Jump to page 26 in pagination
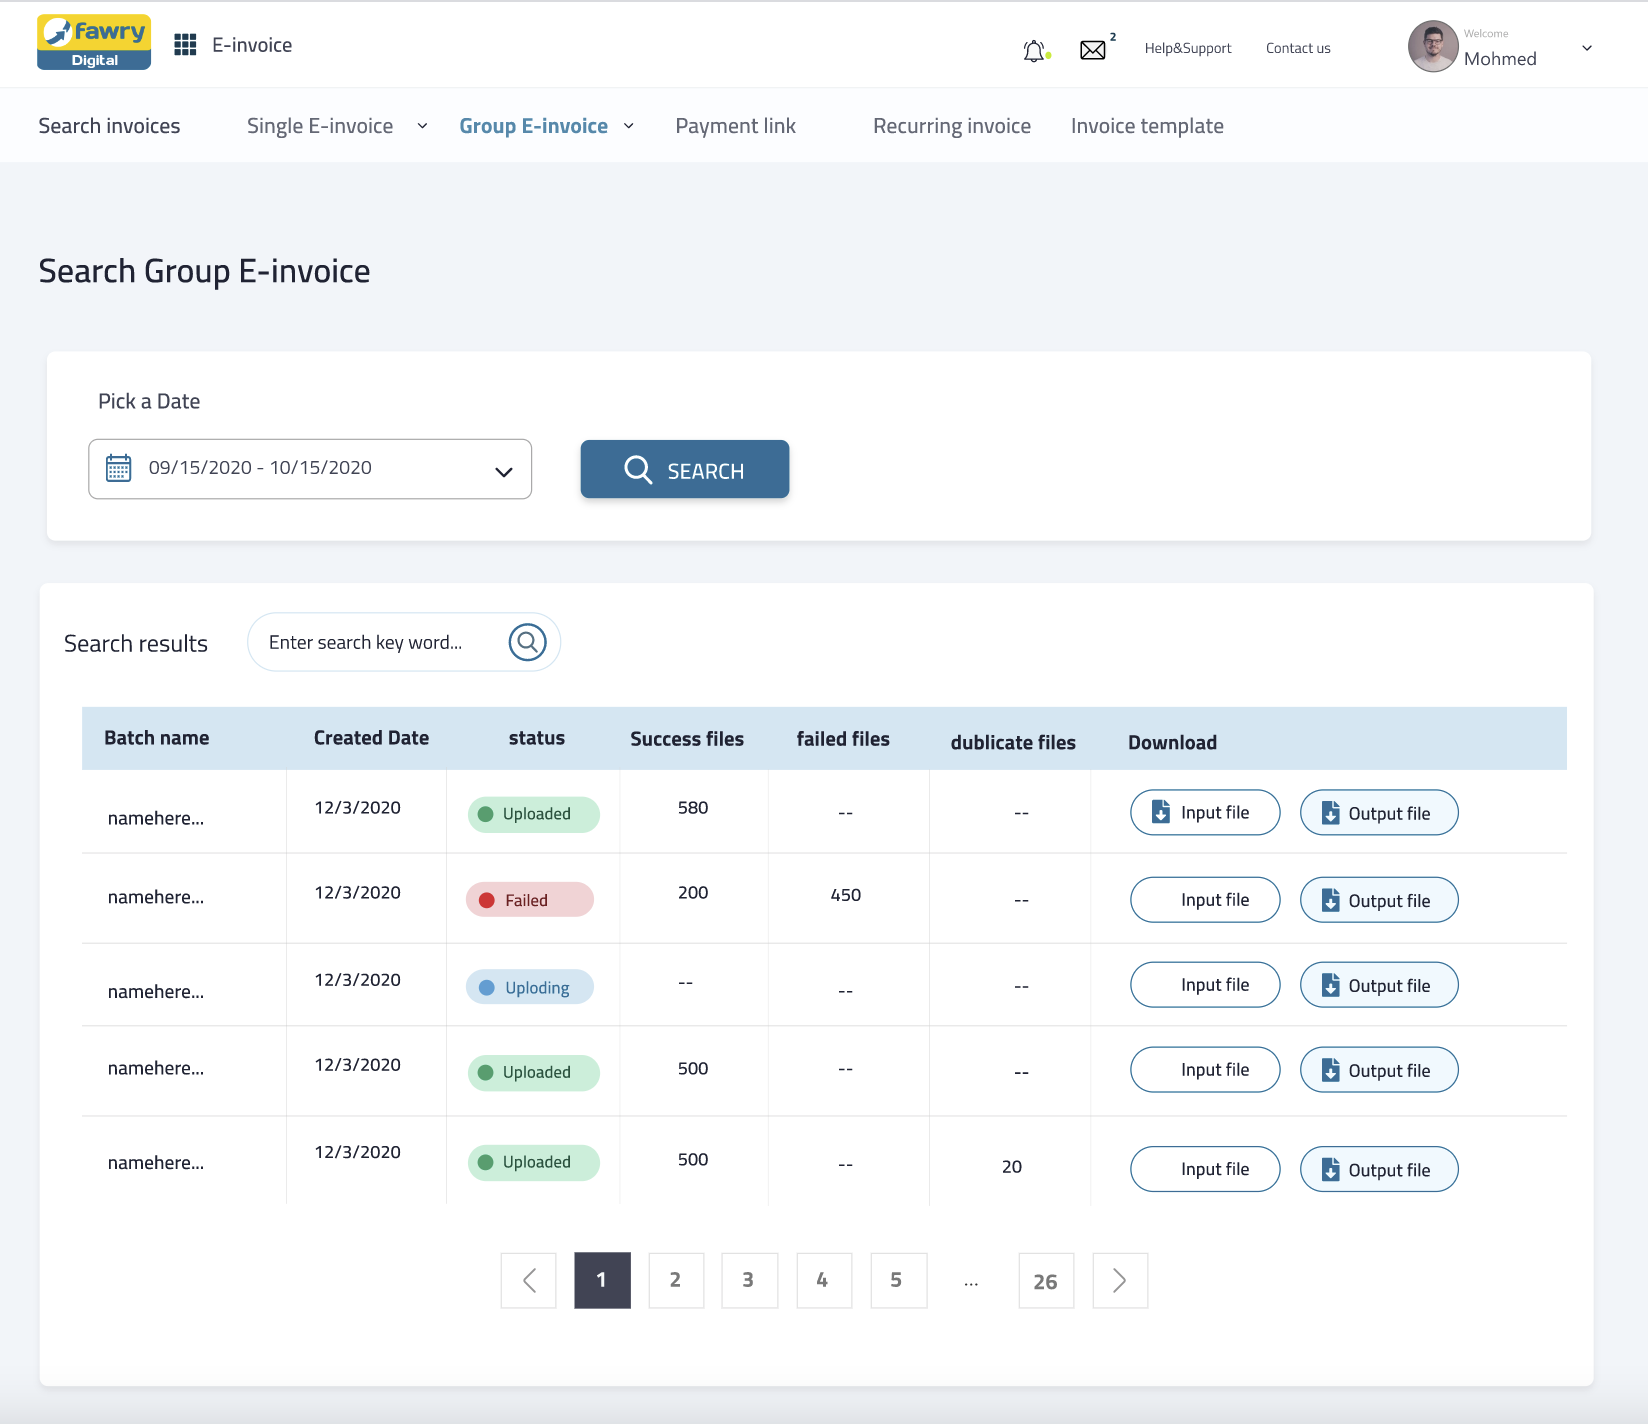The image size is (1648, 1424). point(1046,1280)
